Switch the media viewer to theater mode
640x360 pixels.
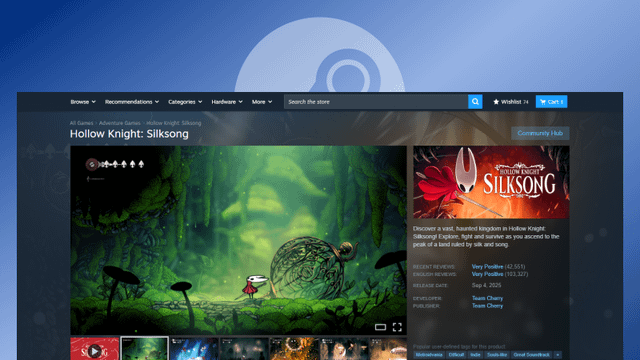[x=380, y=327]
